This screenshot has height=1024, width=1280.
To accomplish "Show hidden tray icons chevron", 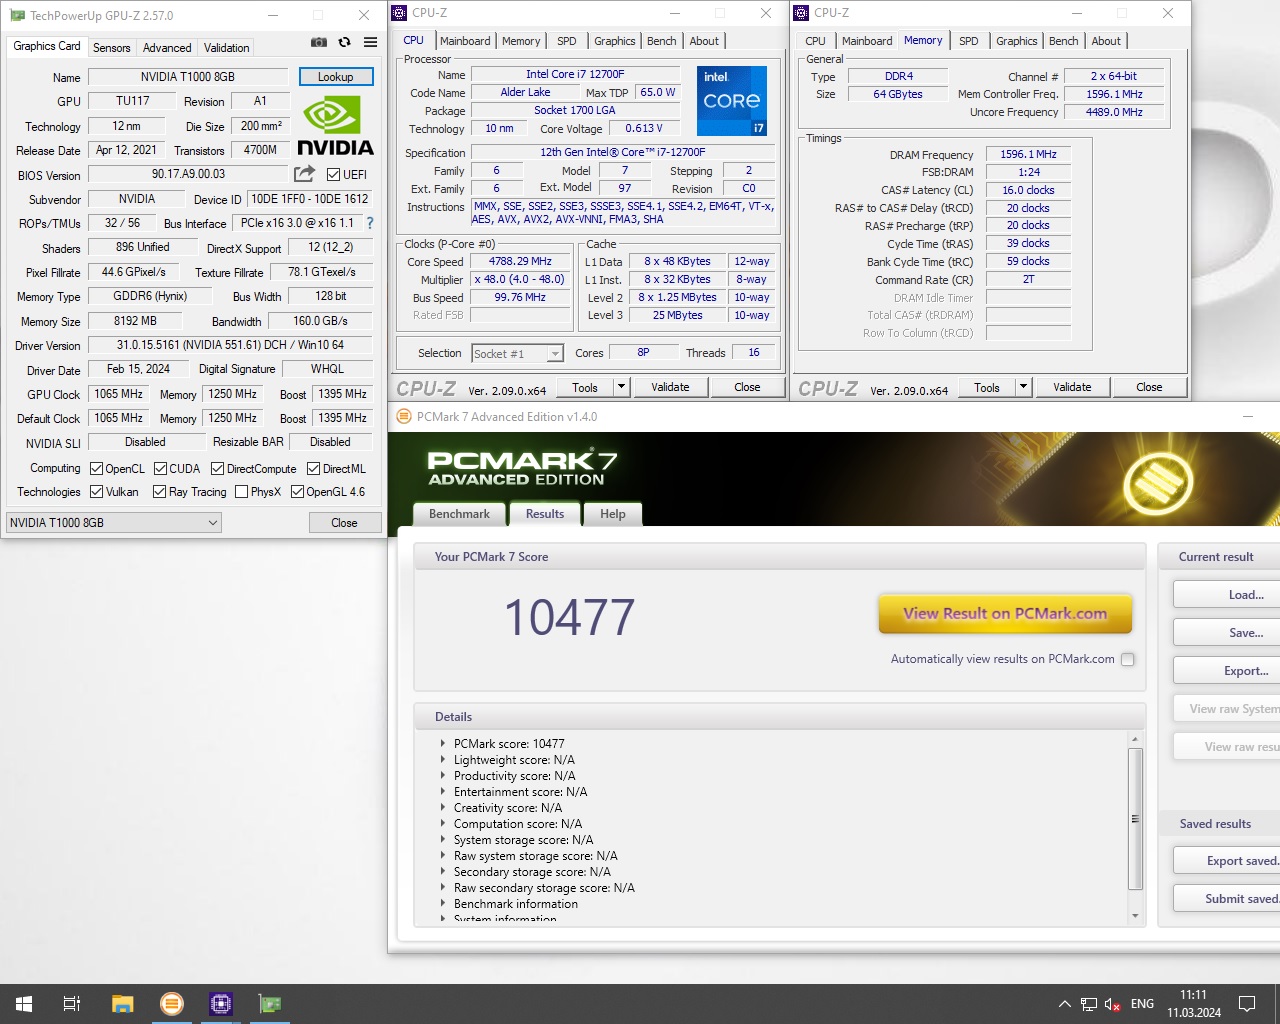I will pos(1064,1004).
